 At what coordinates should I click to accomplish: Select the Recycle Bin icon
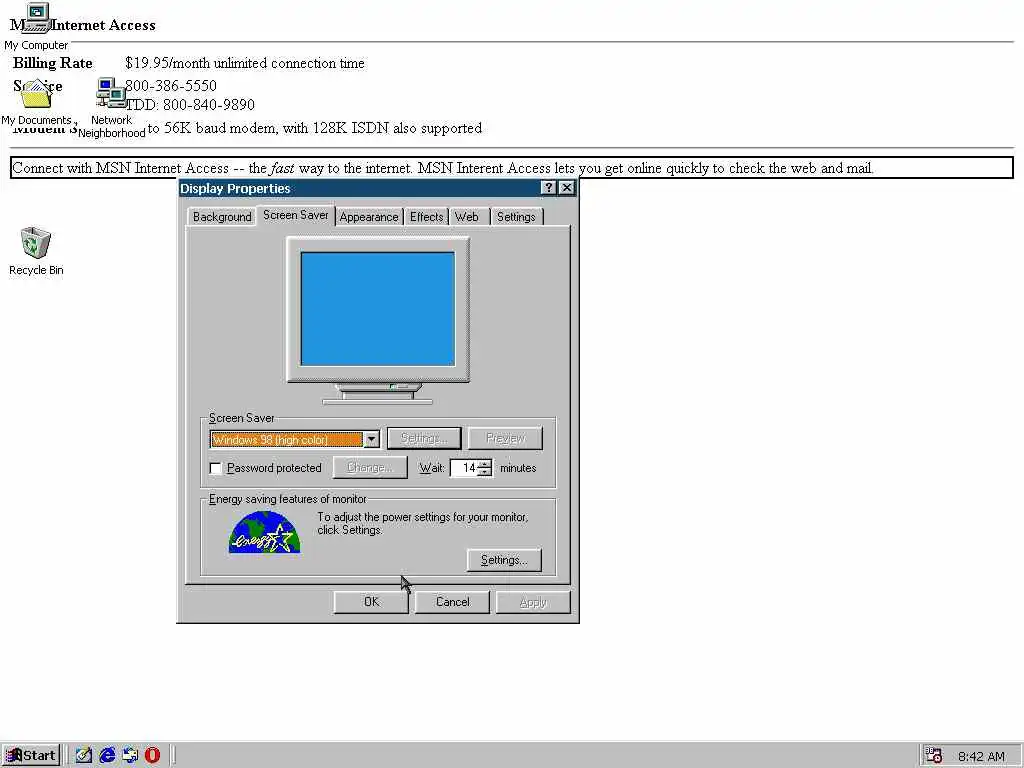36,251
